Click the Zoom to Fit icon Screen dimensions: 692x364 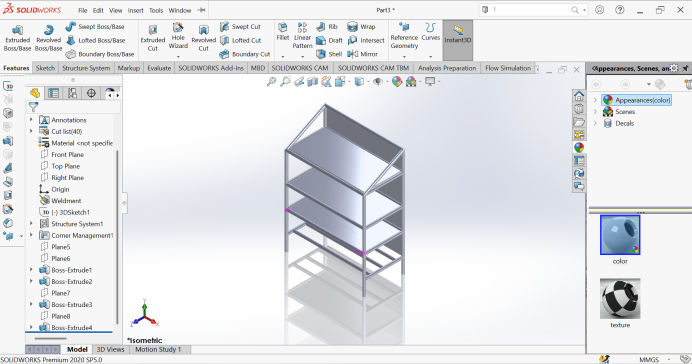pos(271,82)
